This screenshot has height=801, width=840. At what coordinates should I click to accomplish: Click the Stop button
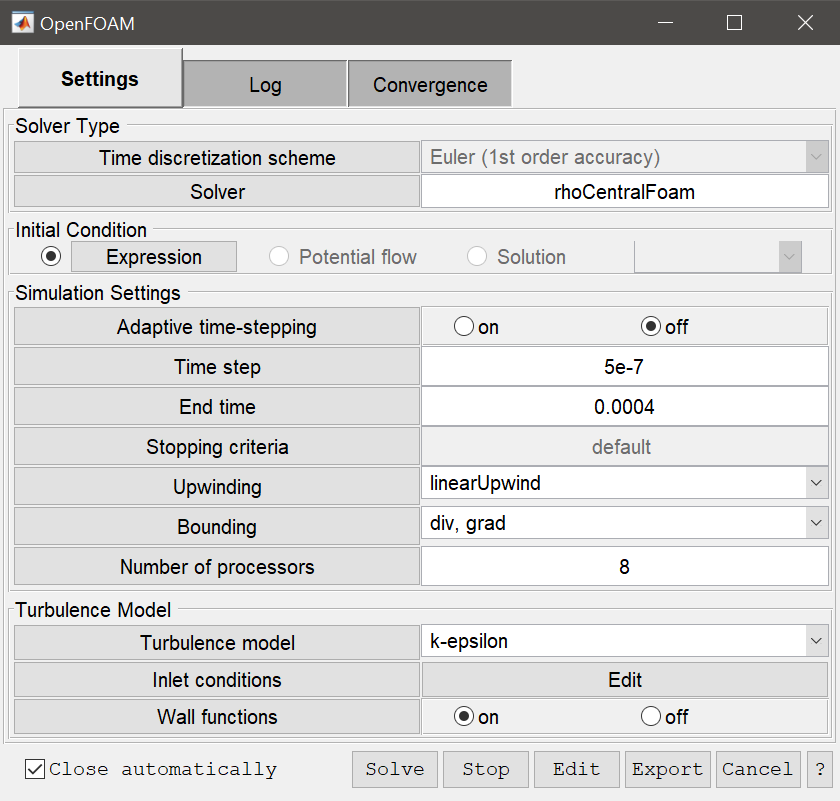pos(486,769)
